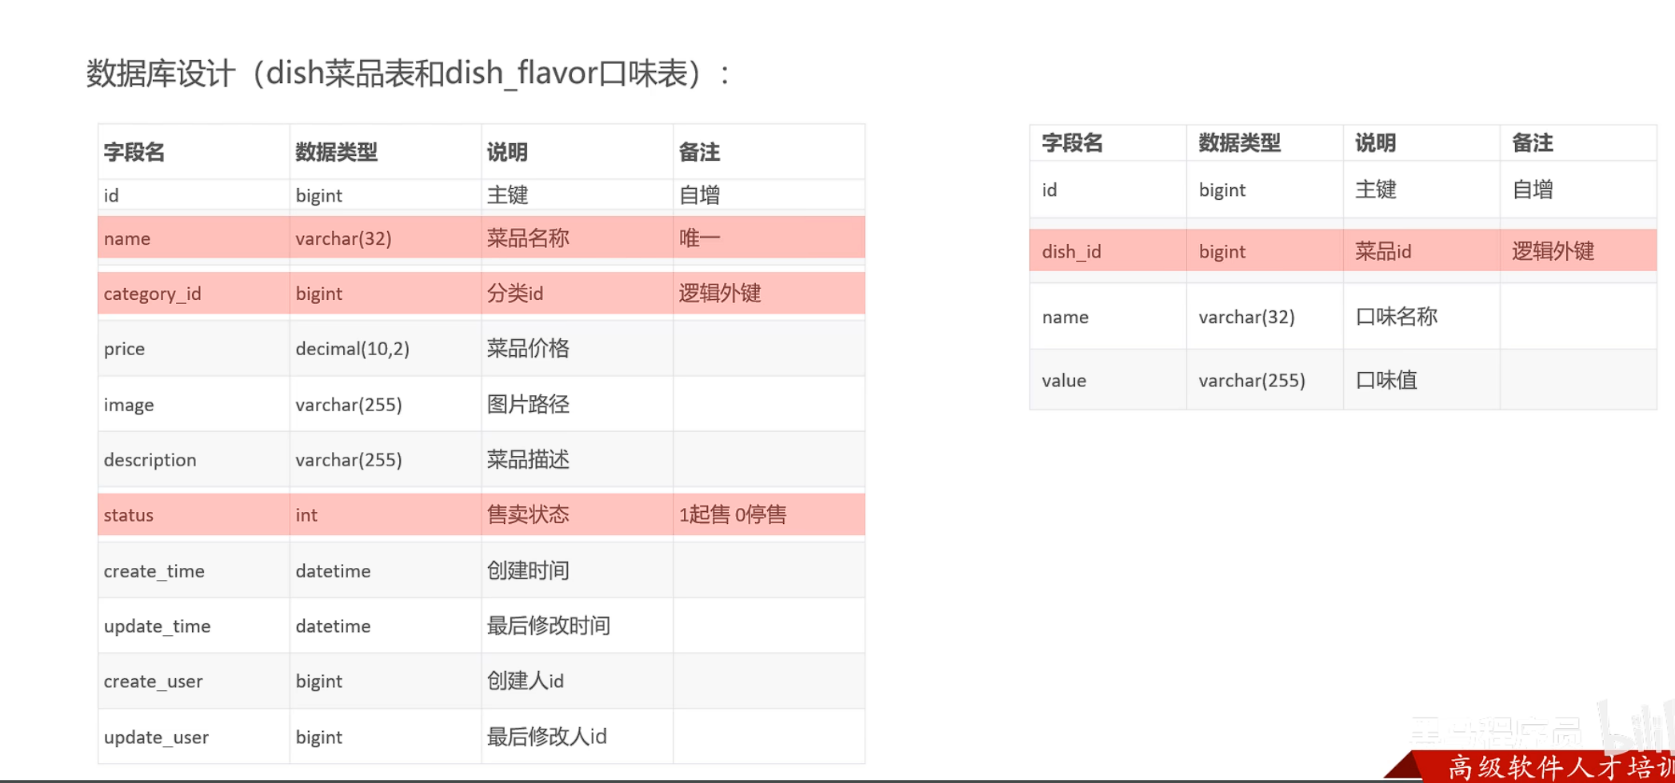Select the 逻辑外键 remark in the flavor table
Image resolution: width=1675 pixels, height=783 pixels.
pyautogui.click(x=1552, y=252)
